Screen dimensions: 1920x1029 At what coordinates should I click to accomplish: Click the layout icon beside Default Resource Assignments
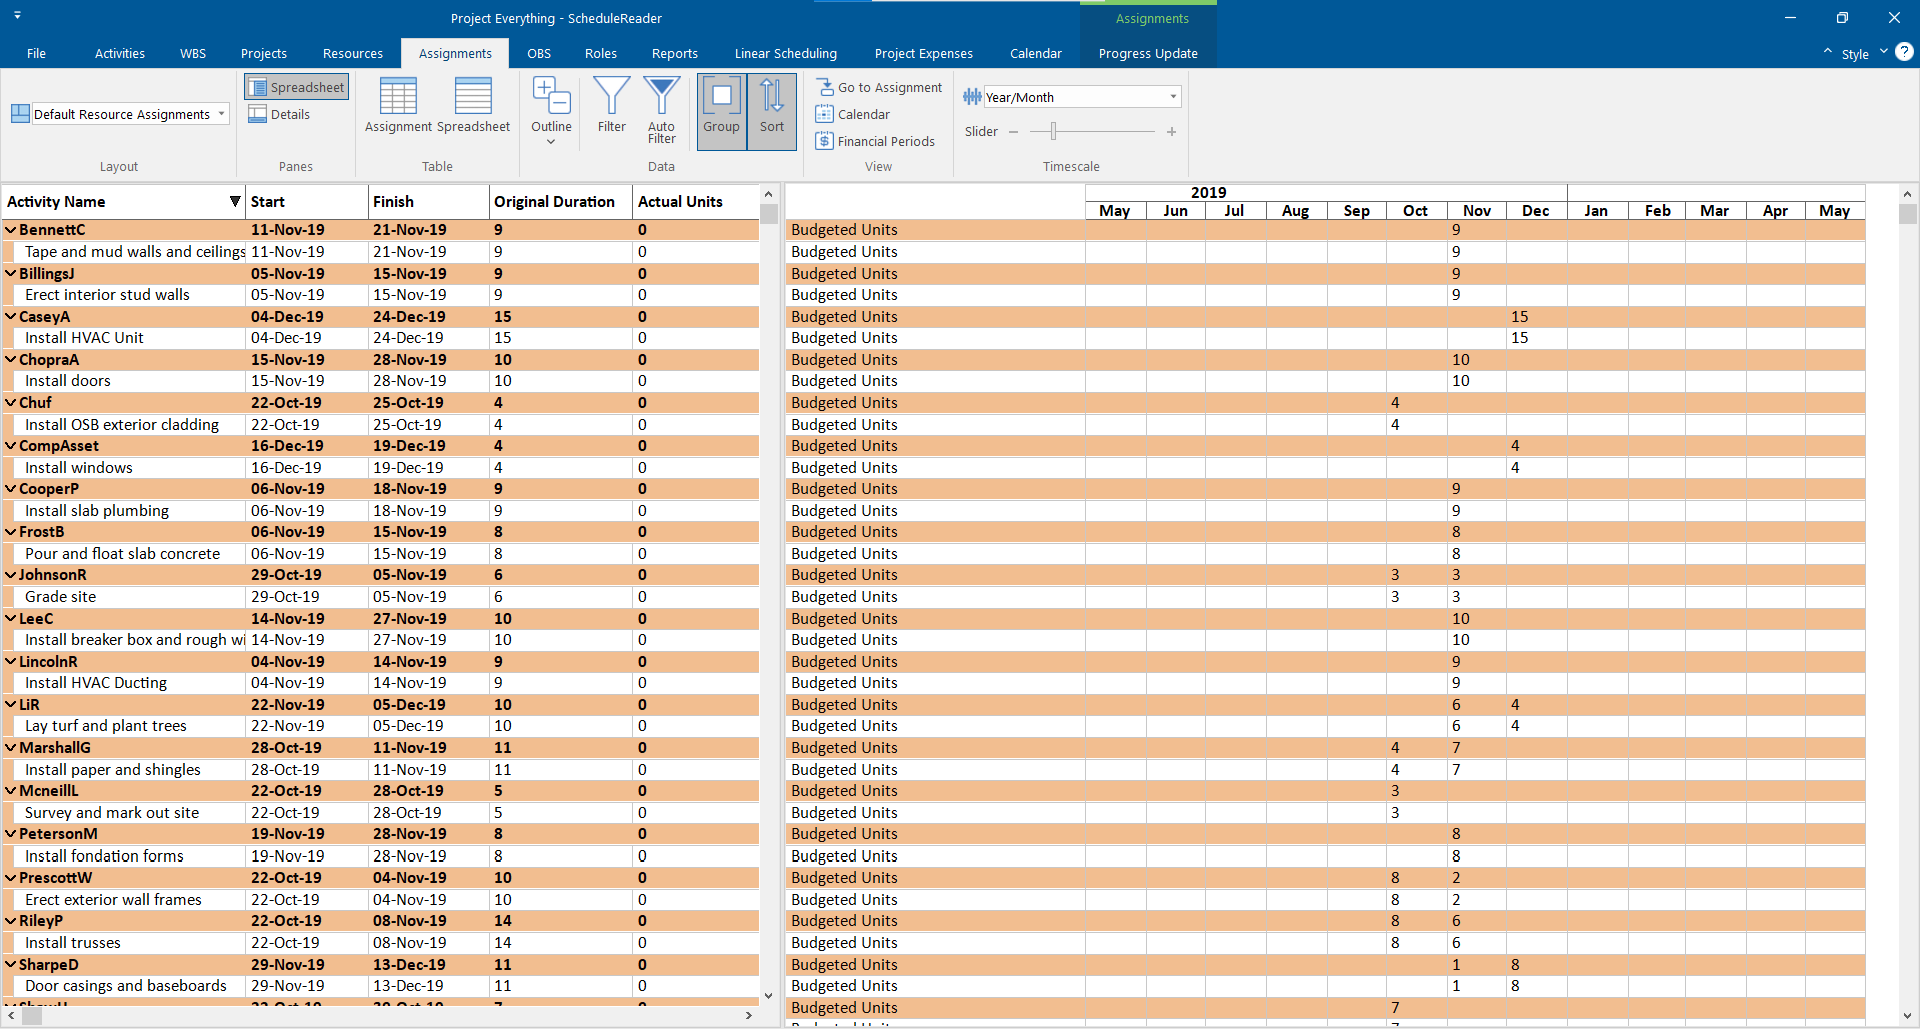pyautogui.click(x=20, y=114)
